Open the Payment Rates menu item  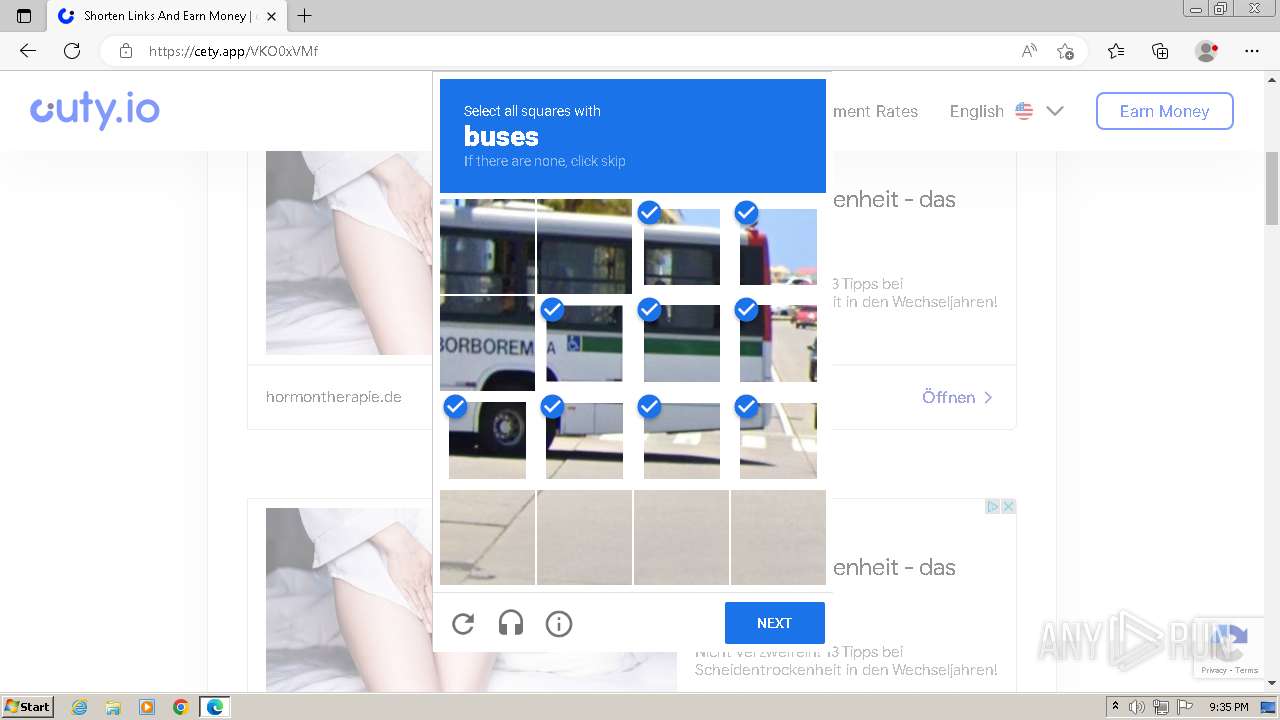pyautogui.click(x=875, y=111)
